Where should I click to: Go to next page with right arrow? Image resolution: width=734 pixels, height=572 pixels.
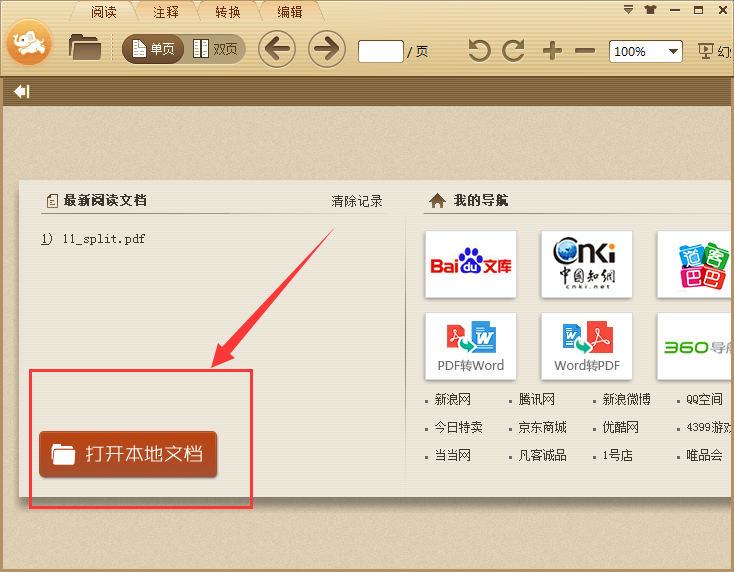click(x=326, y=49)
